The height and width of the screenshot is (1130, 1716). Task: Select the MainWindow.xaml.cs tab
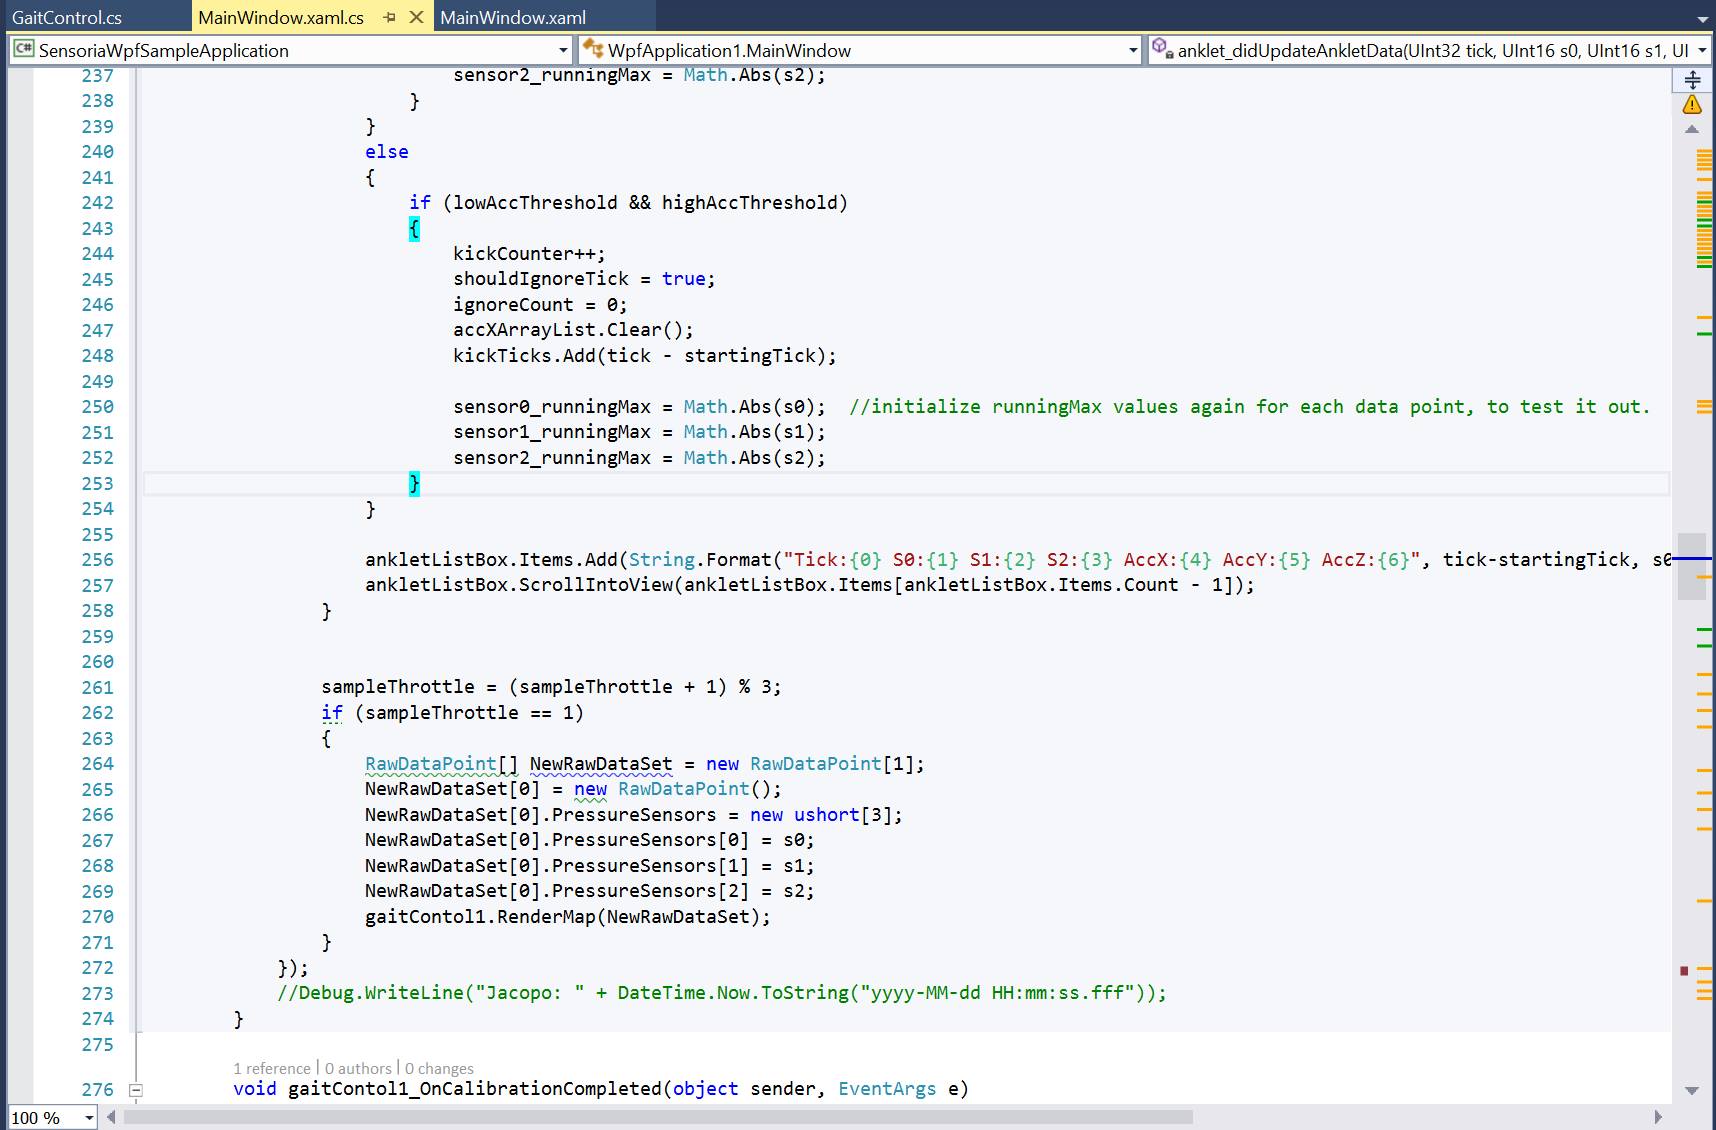pos(281,17)
